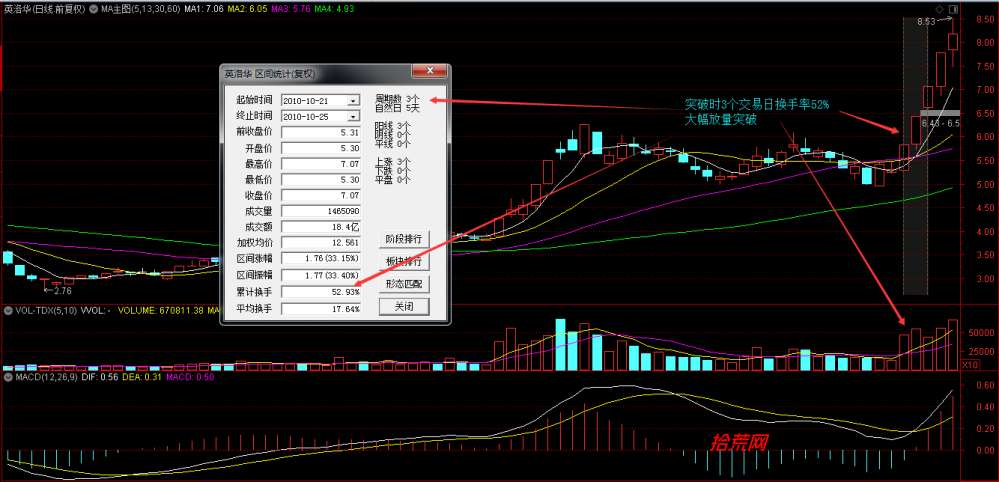Click the 8.53 high price marker
Image resolution: width=999 pixels, height=482 pixels.
point(926,22)
